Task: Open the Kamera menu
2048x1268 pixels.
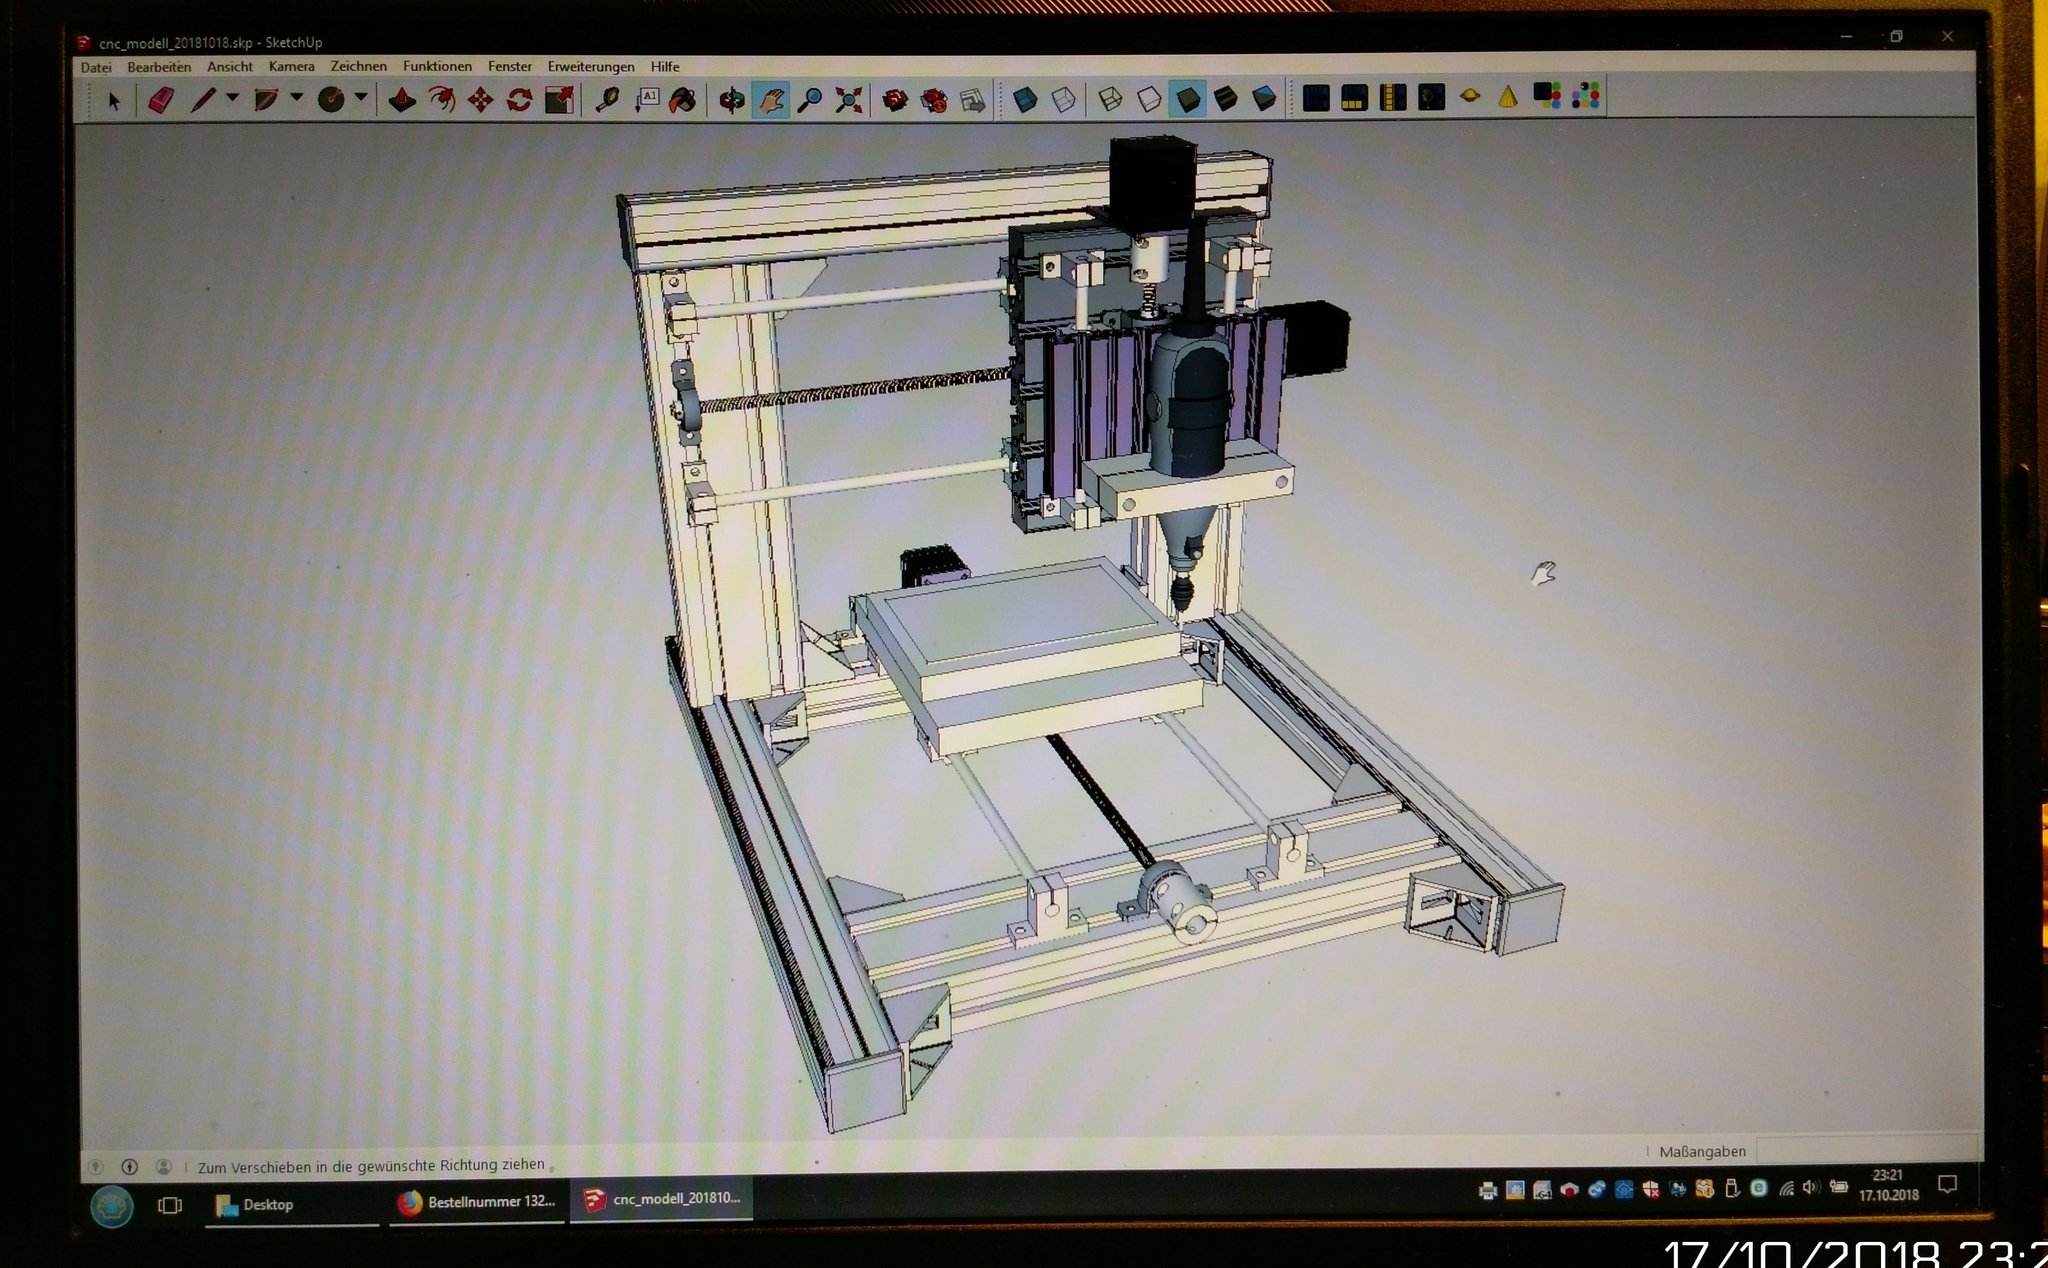Action: pos(291,66)
